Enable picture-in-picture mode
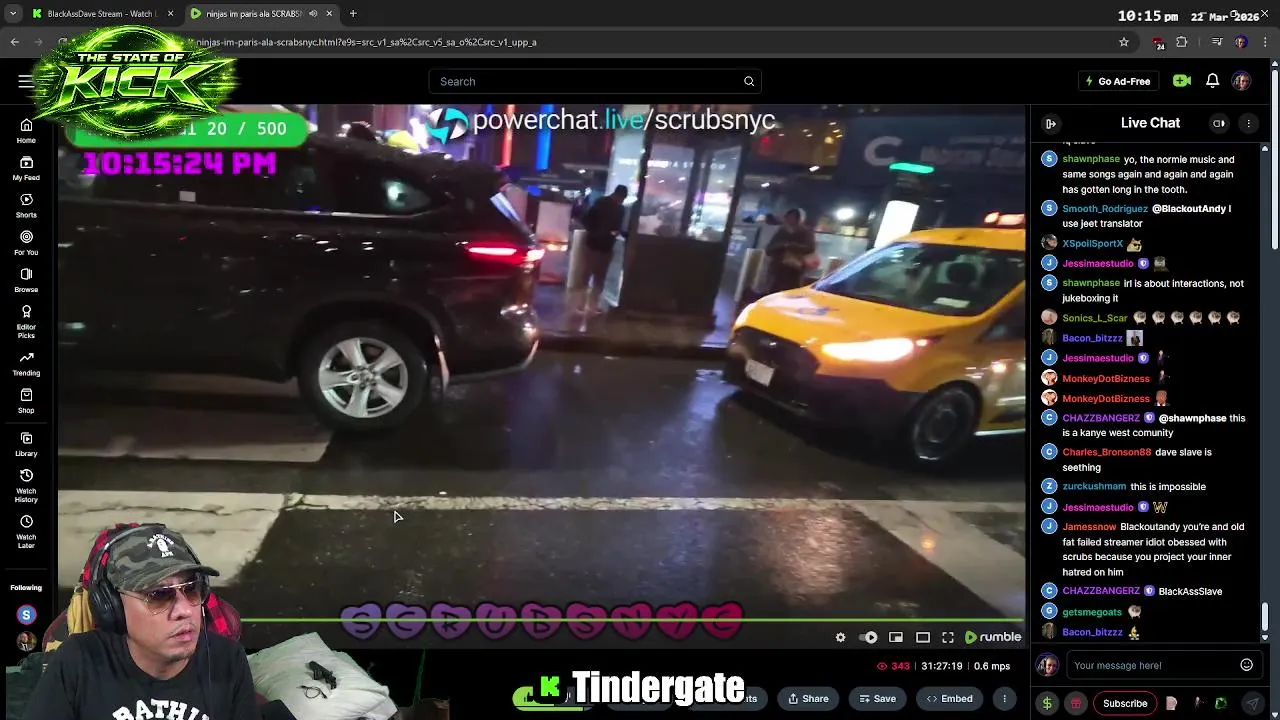Image resolution: width=1280 pixels, height=720 pixels. click(896, 637)
